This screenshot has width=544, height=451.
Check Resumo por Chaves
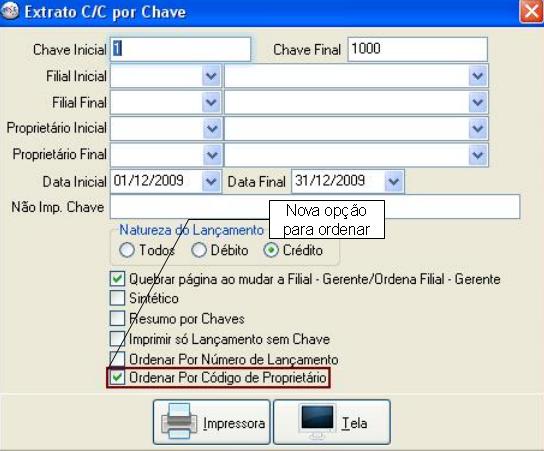[117, 318]
